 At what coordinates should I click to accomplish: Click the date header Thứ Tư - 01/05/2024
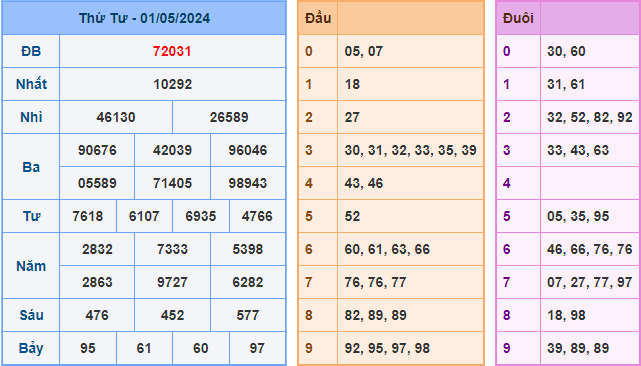tap(144, 18)
